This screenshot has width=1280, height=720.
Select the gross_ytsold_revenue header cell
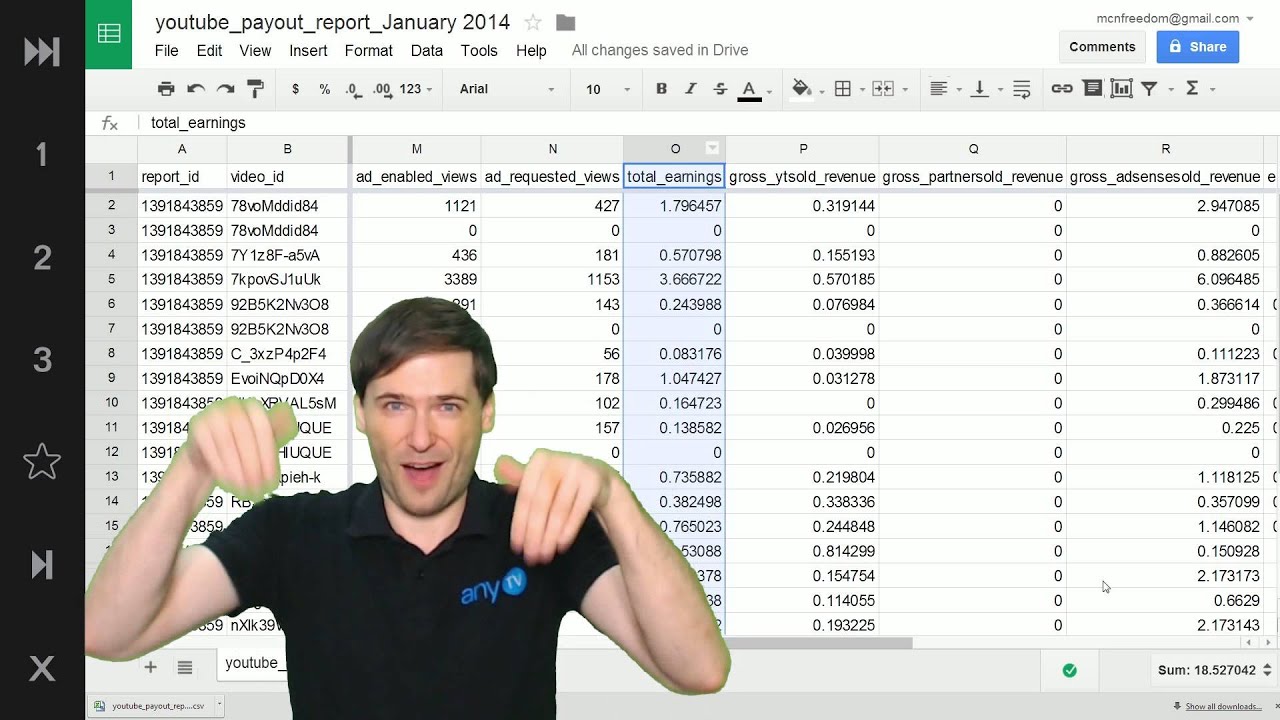coord(802,177)
